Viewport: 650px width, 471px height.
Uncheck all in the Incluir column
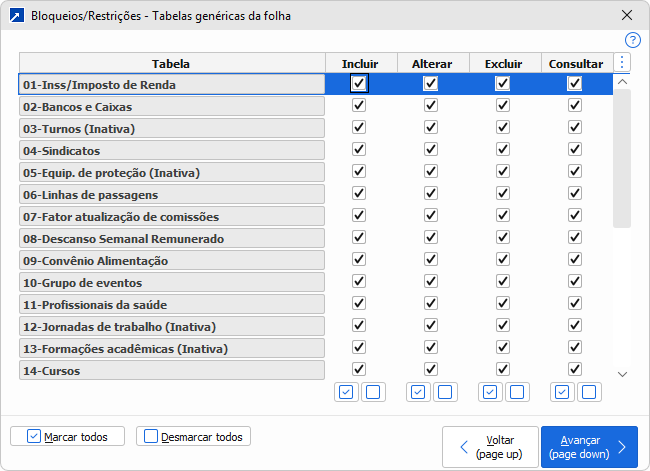[372, 392]
